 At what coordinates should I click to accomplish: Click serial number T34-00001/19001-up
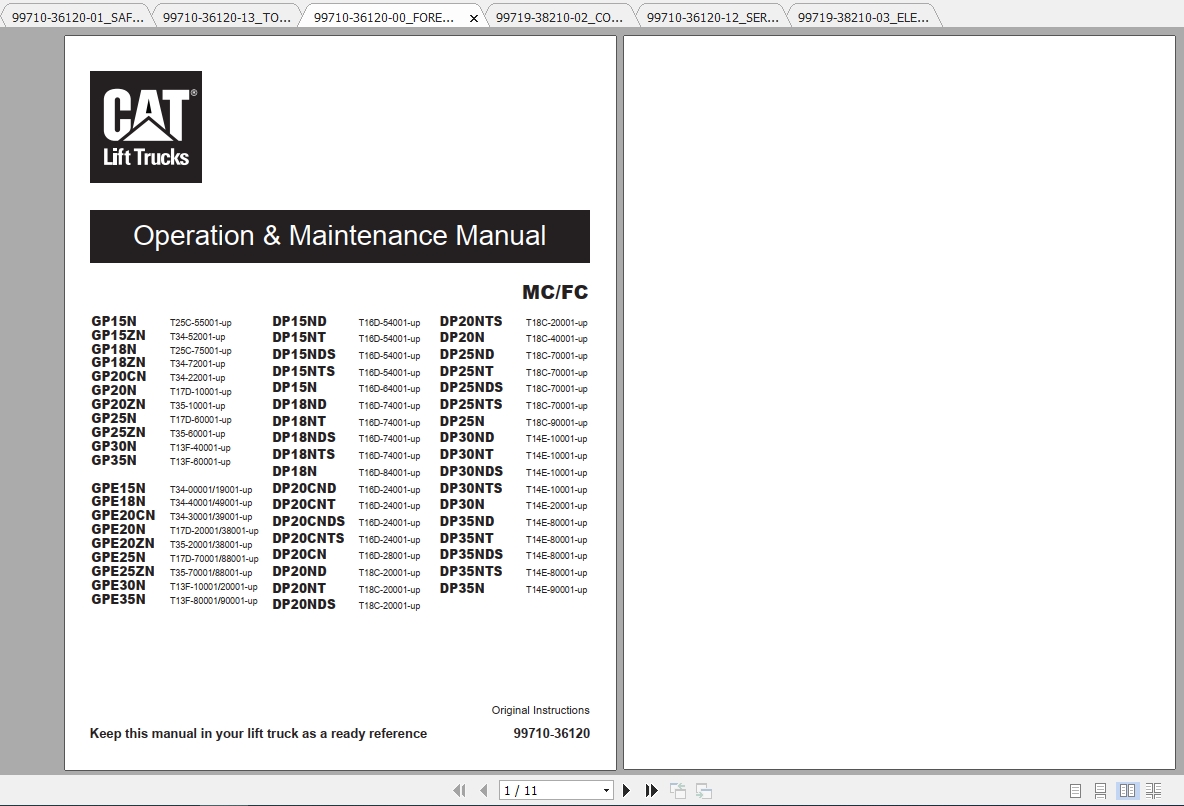pos(211,490)
